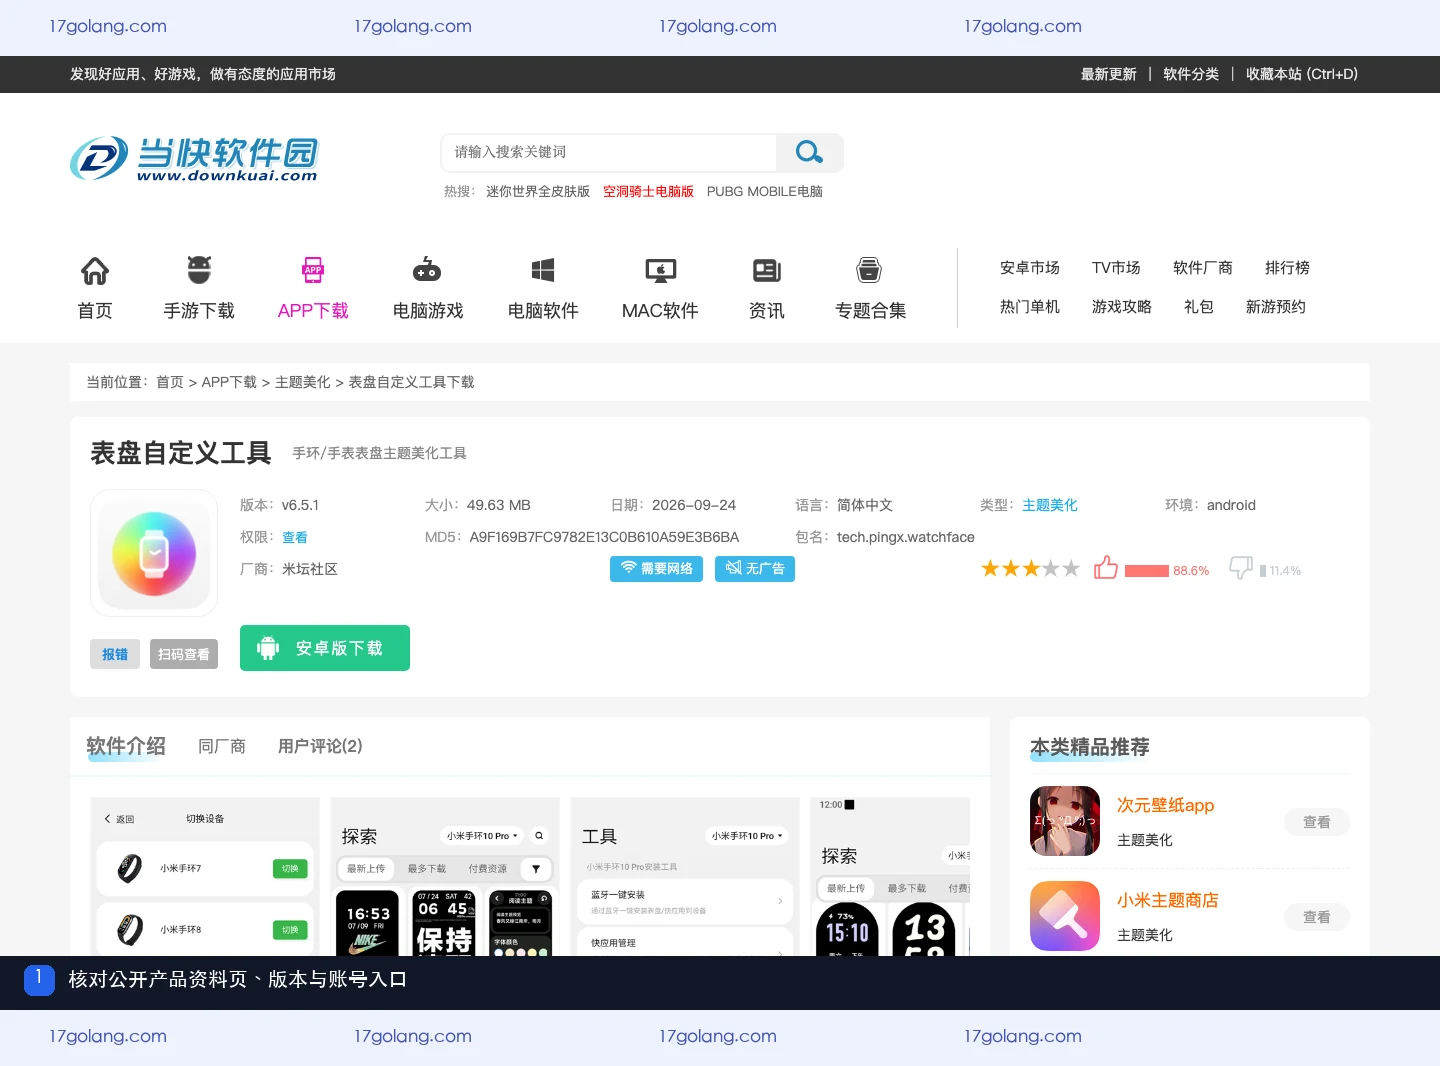Click vendor name 米坛社区

coord(310,569)
